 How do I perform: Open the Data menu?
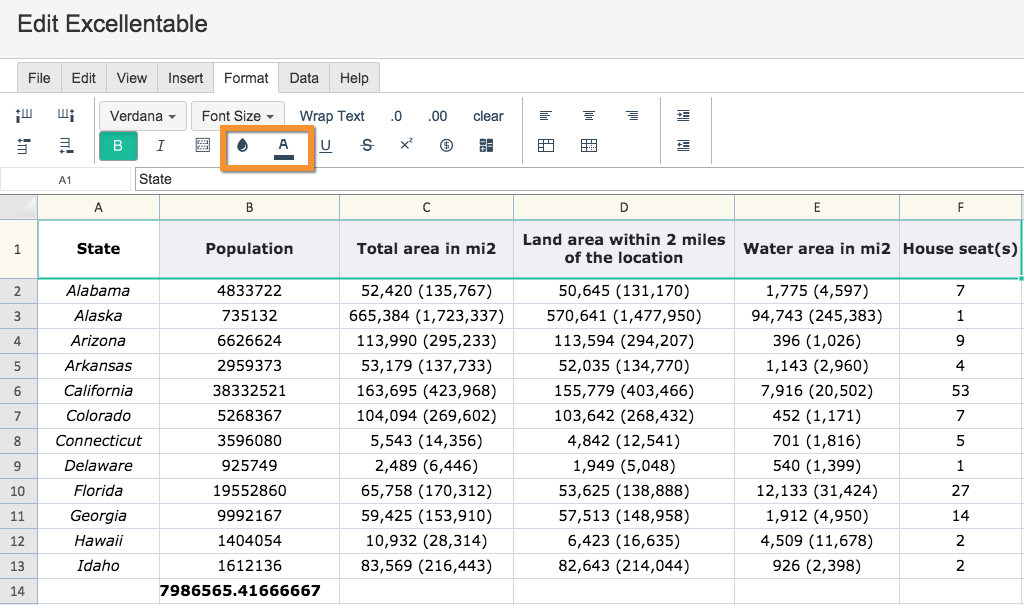[x=304, y=78]
